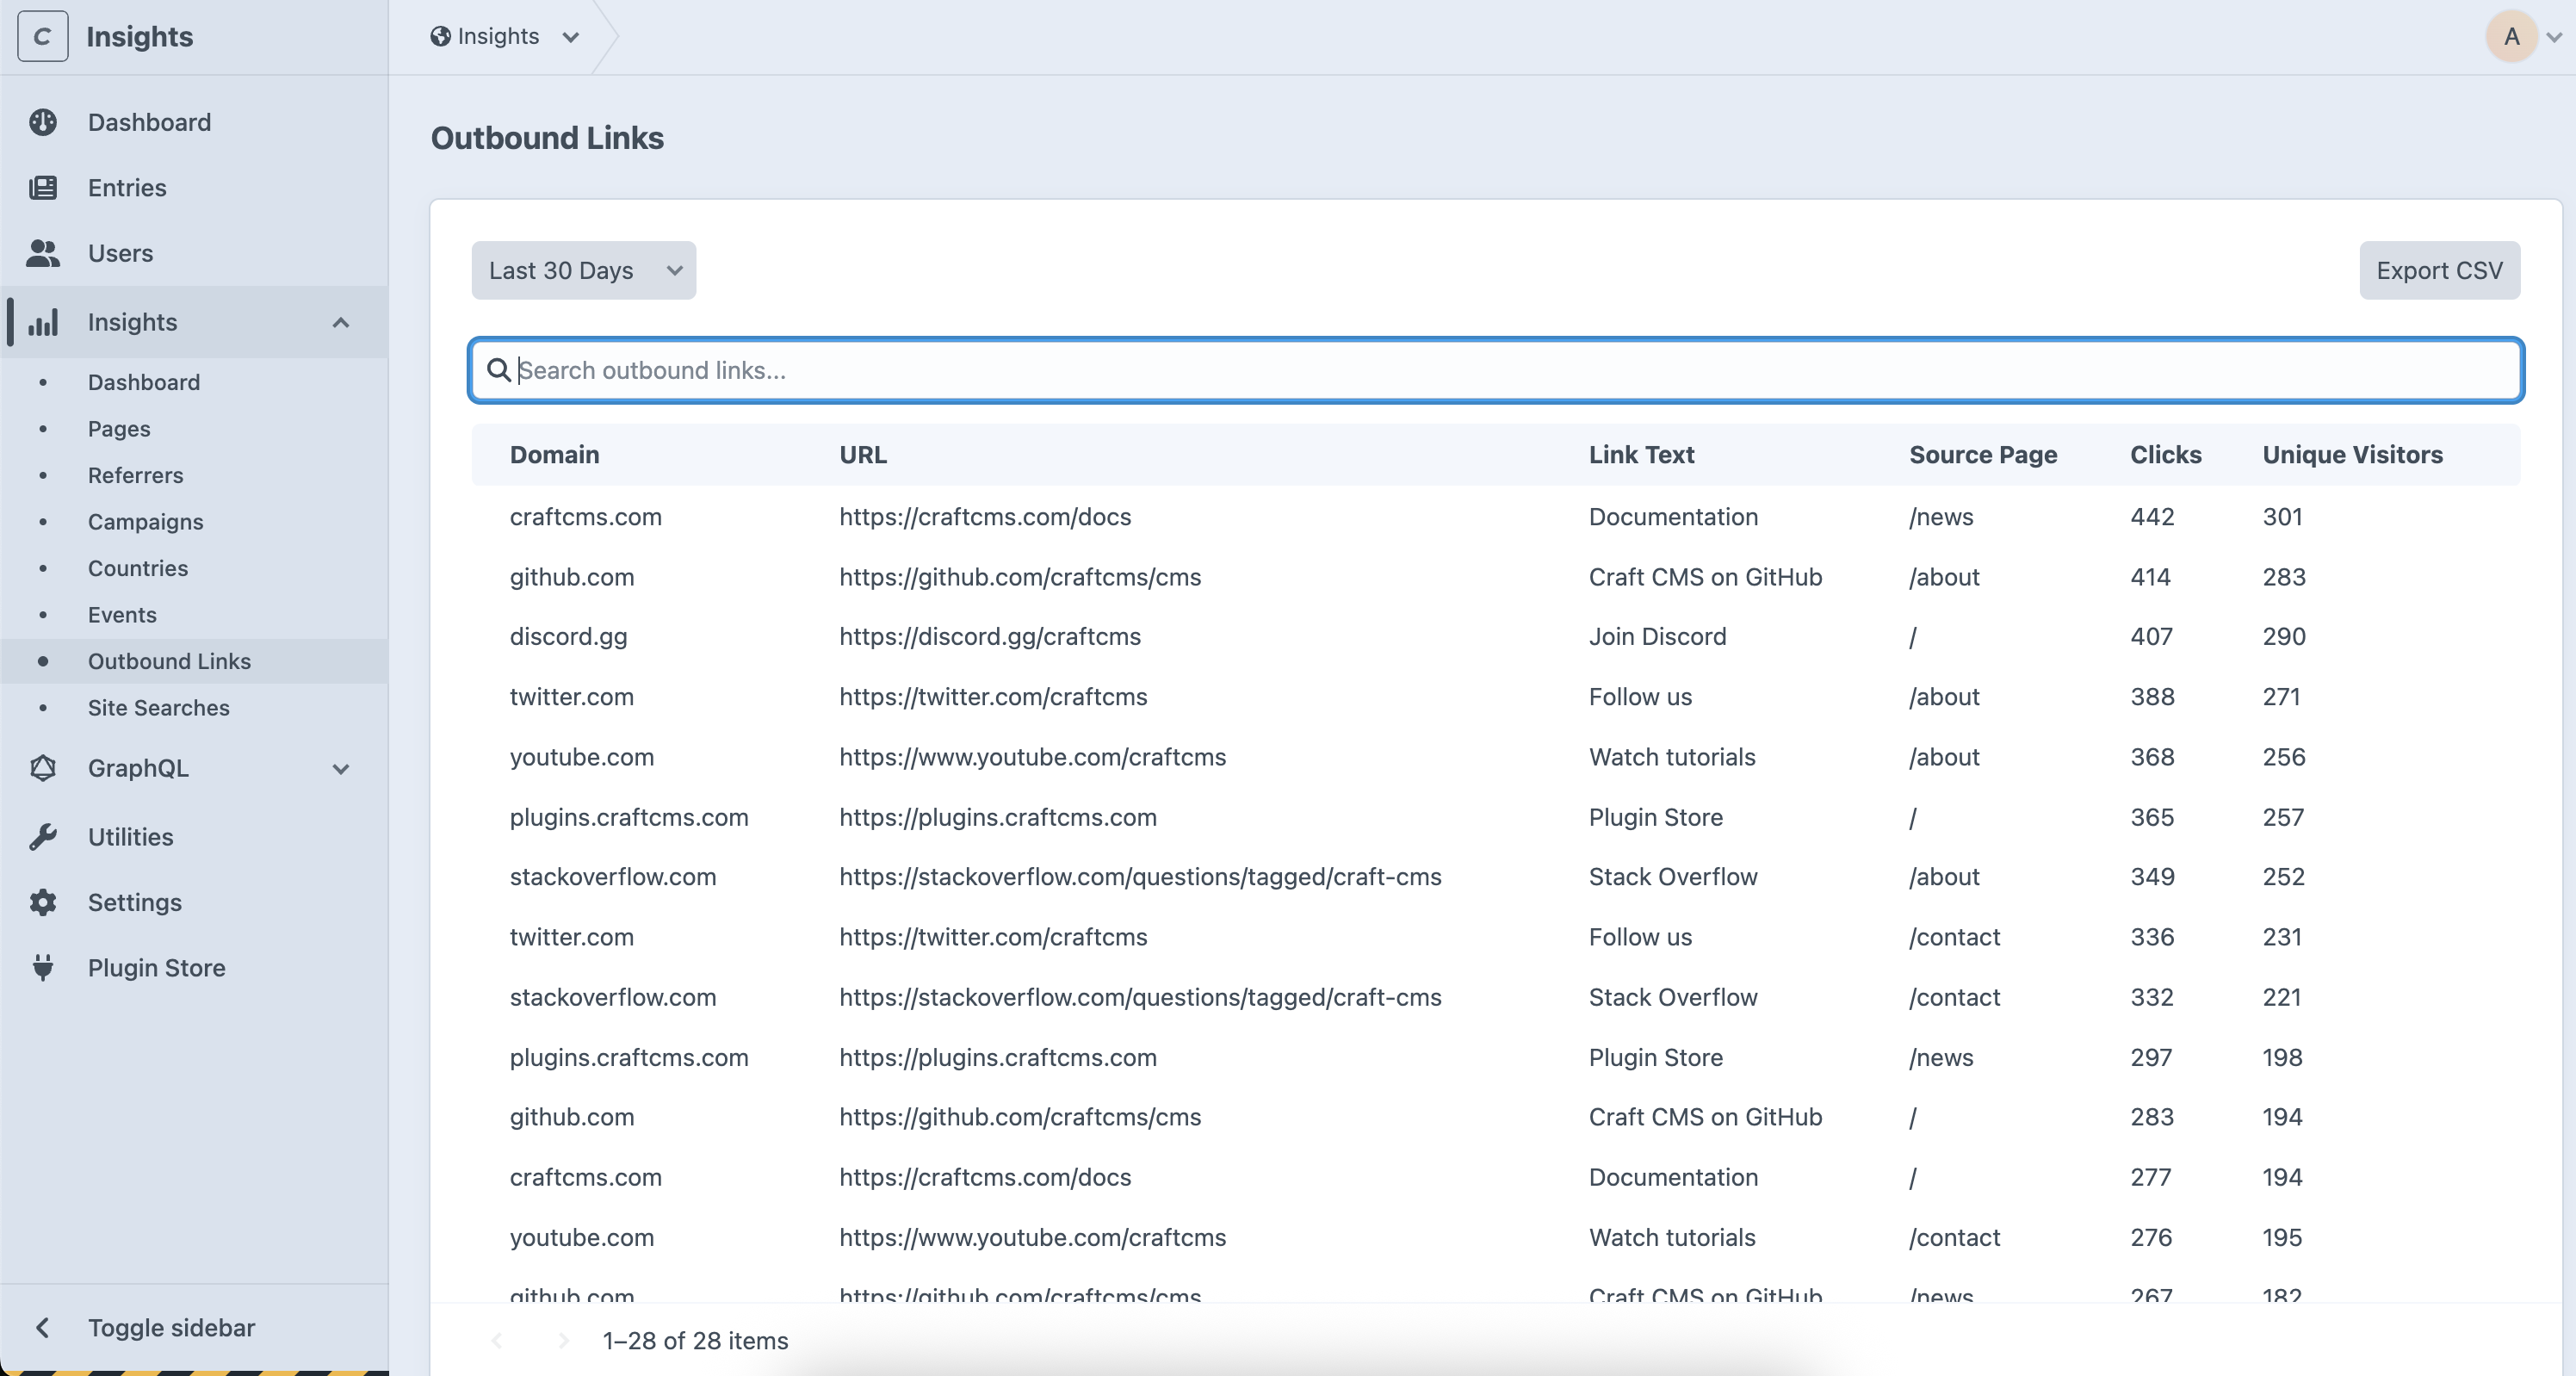Click the Plugin Store plug icon
This screenshot has width=2576, height=1376.
(43, 968)
